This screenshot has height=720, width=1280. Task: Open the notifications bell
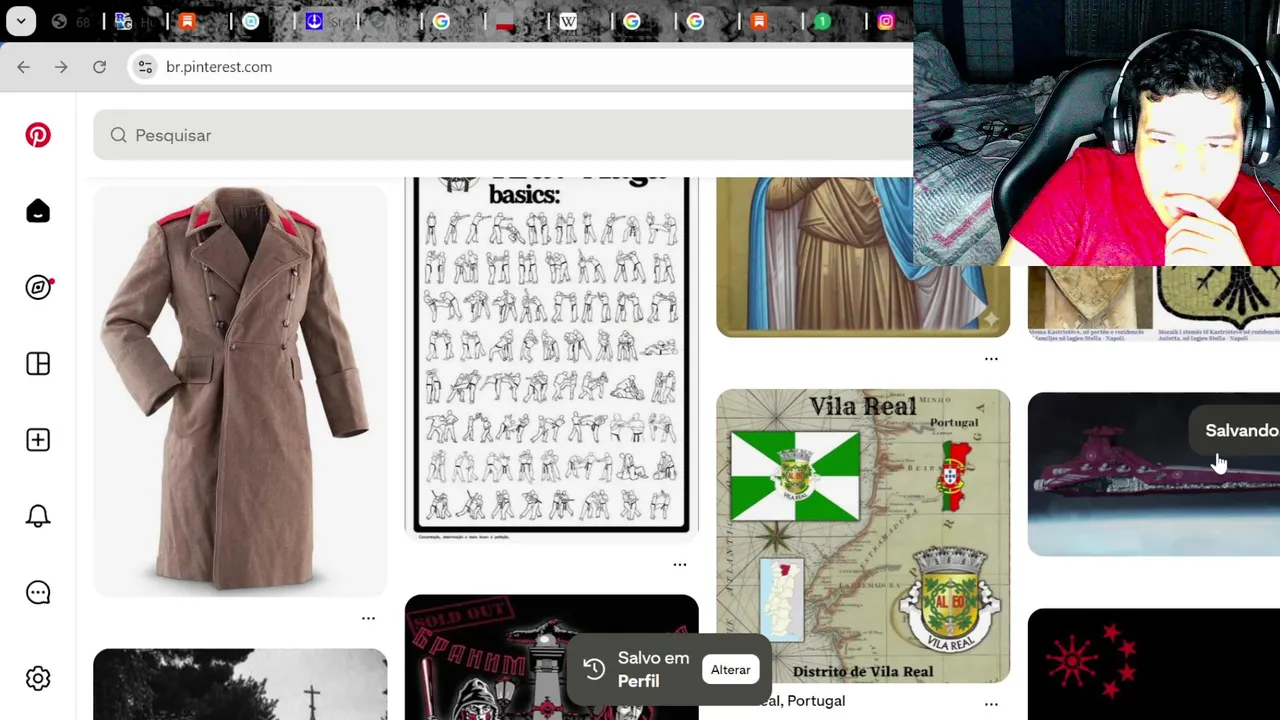pyautogui.click(x=38, y=516)
